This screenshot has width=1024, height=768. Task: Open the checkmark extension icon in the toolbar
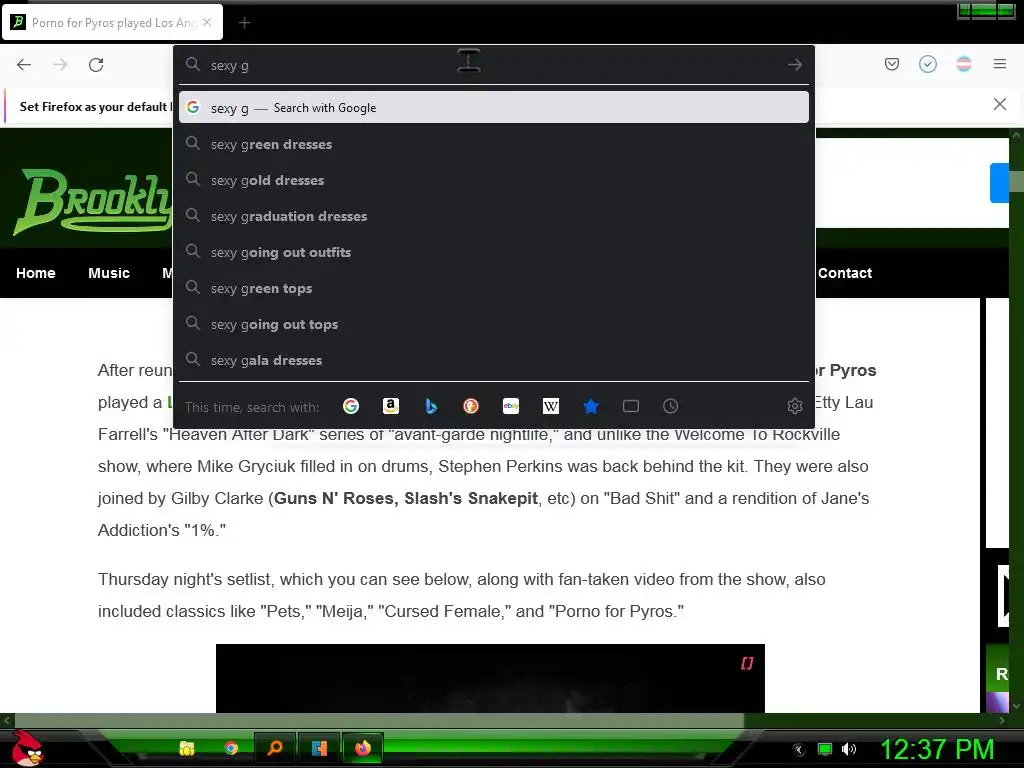(x=928, y=64)
